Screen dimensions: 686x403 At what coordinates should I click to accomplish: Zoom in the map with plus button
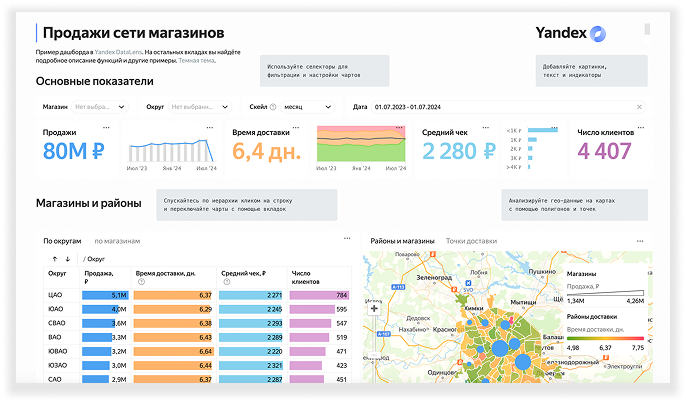coord(374,309)
